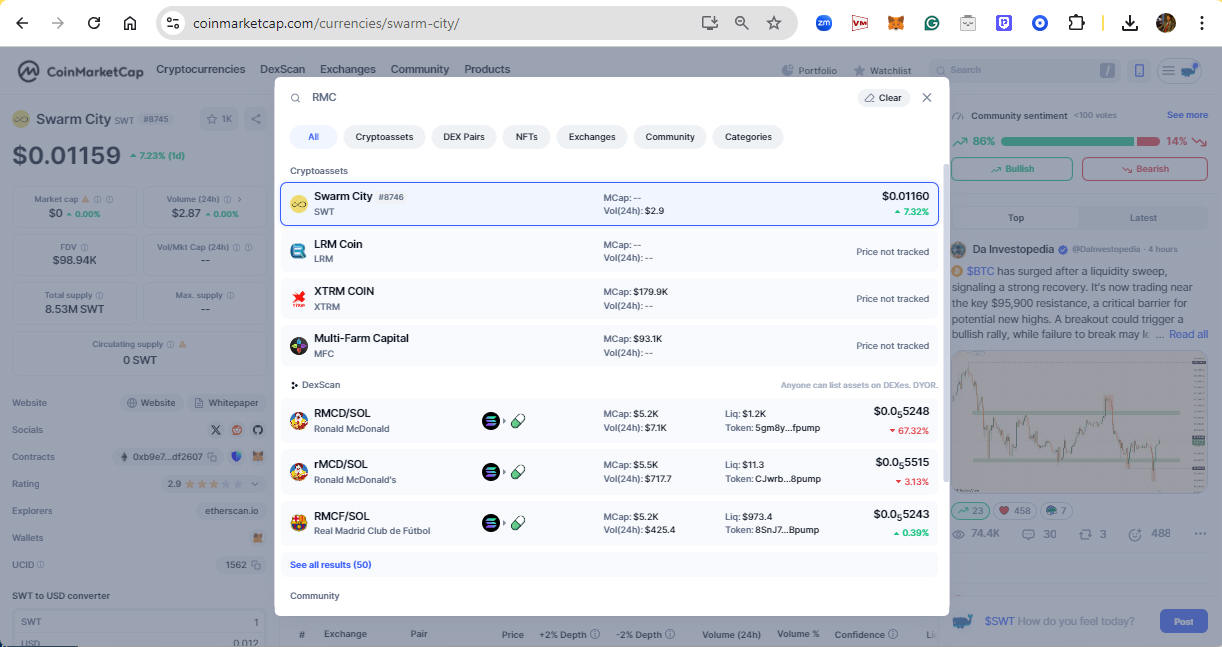This screenshot has height=647, width=1222.
Task: Click the LRM Coin logo icon
Action: coord(298,251)
